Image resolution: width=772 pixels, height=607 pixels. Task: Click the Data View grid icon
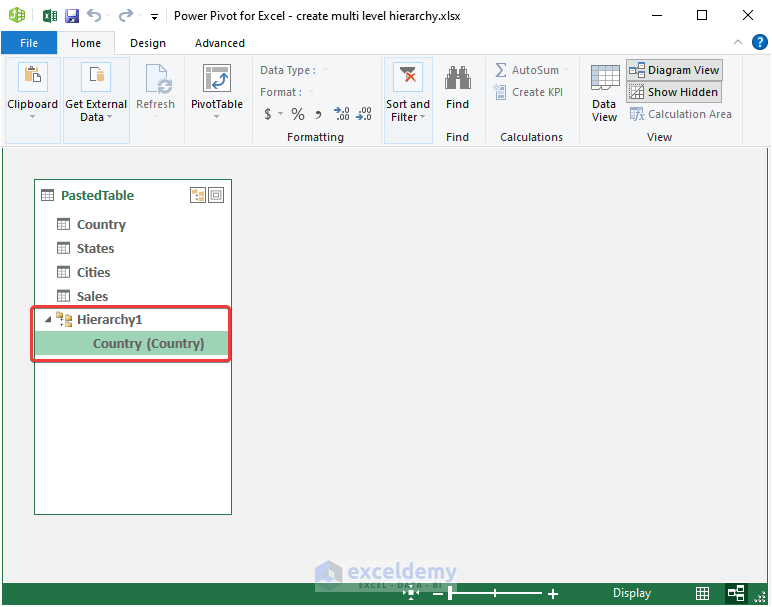click(x=605, y=77)
